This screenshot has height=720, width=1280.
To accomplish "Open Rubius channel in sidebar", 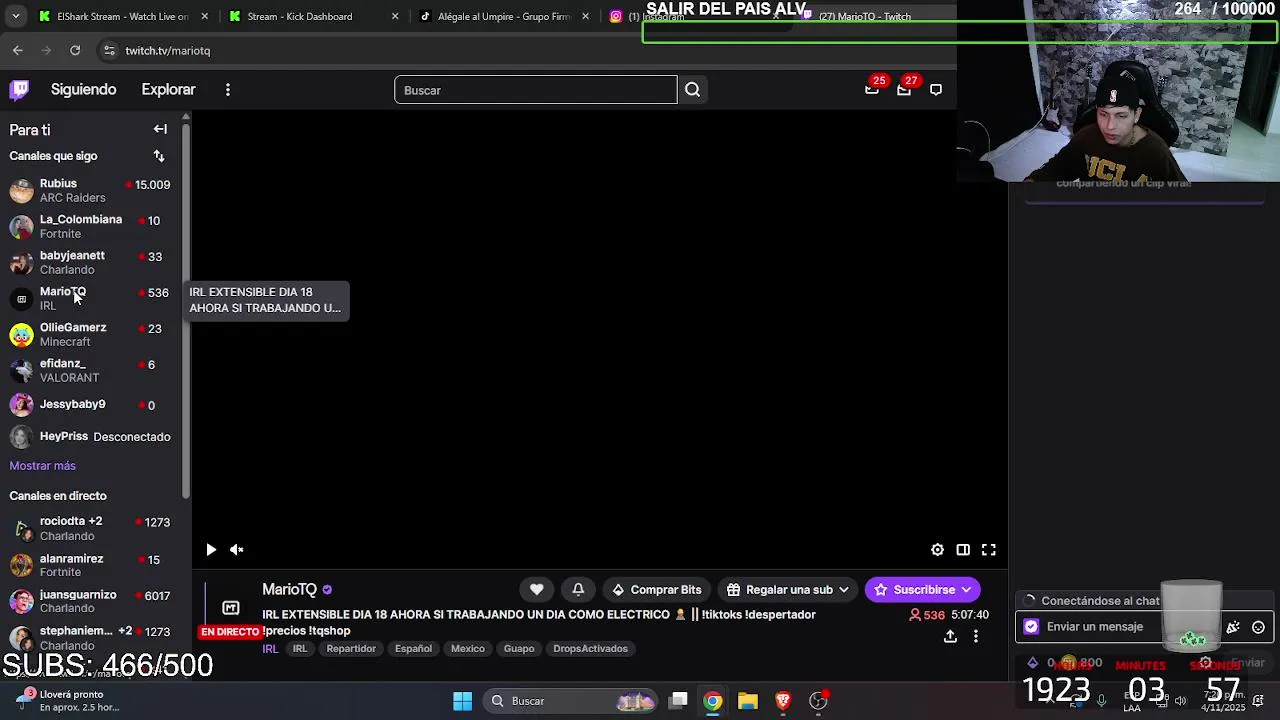I will (90, 190).
